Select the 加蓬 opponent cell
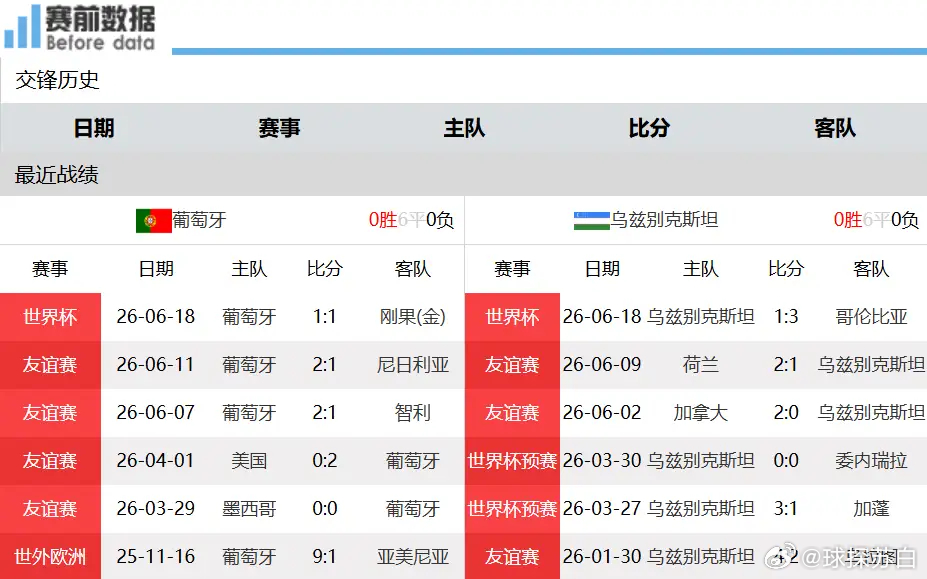This screenshot has height=579, width=927. point(871,509)
